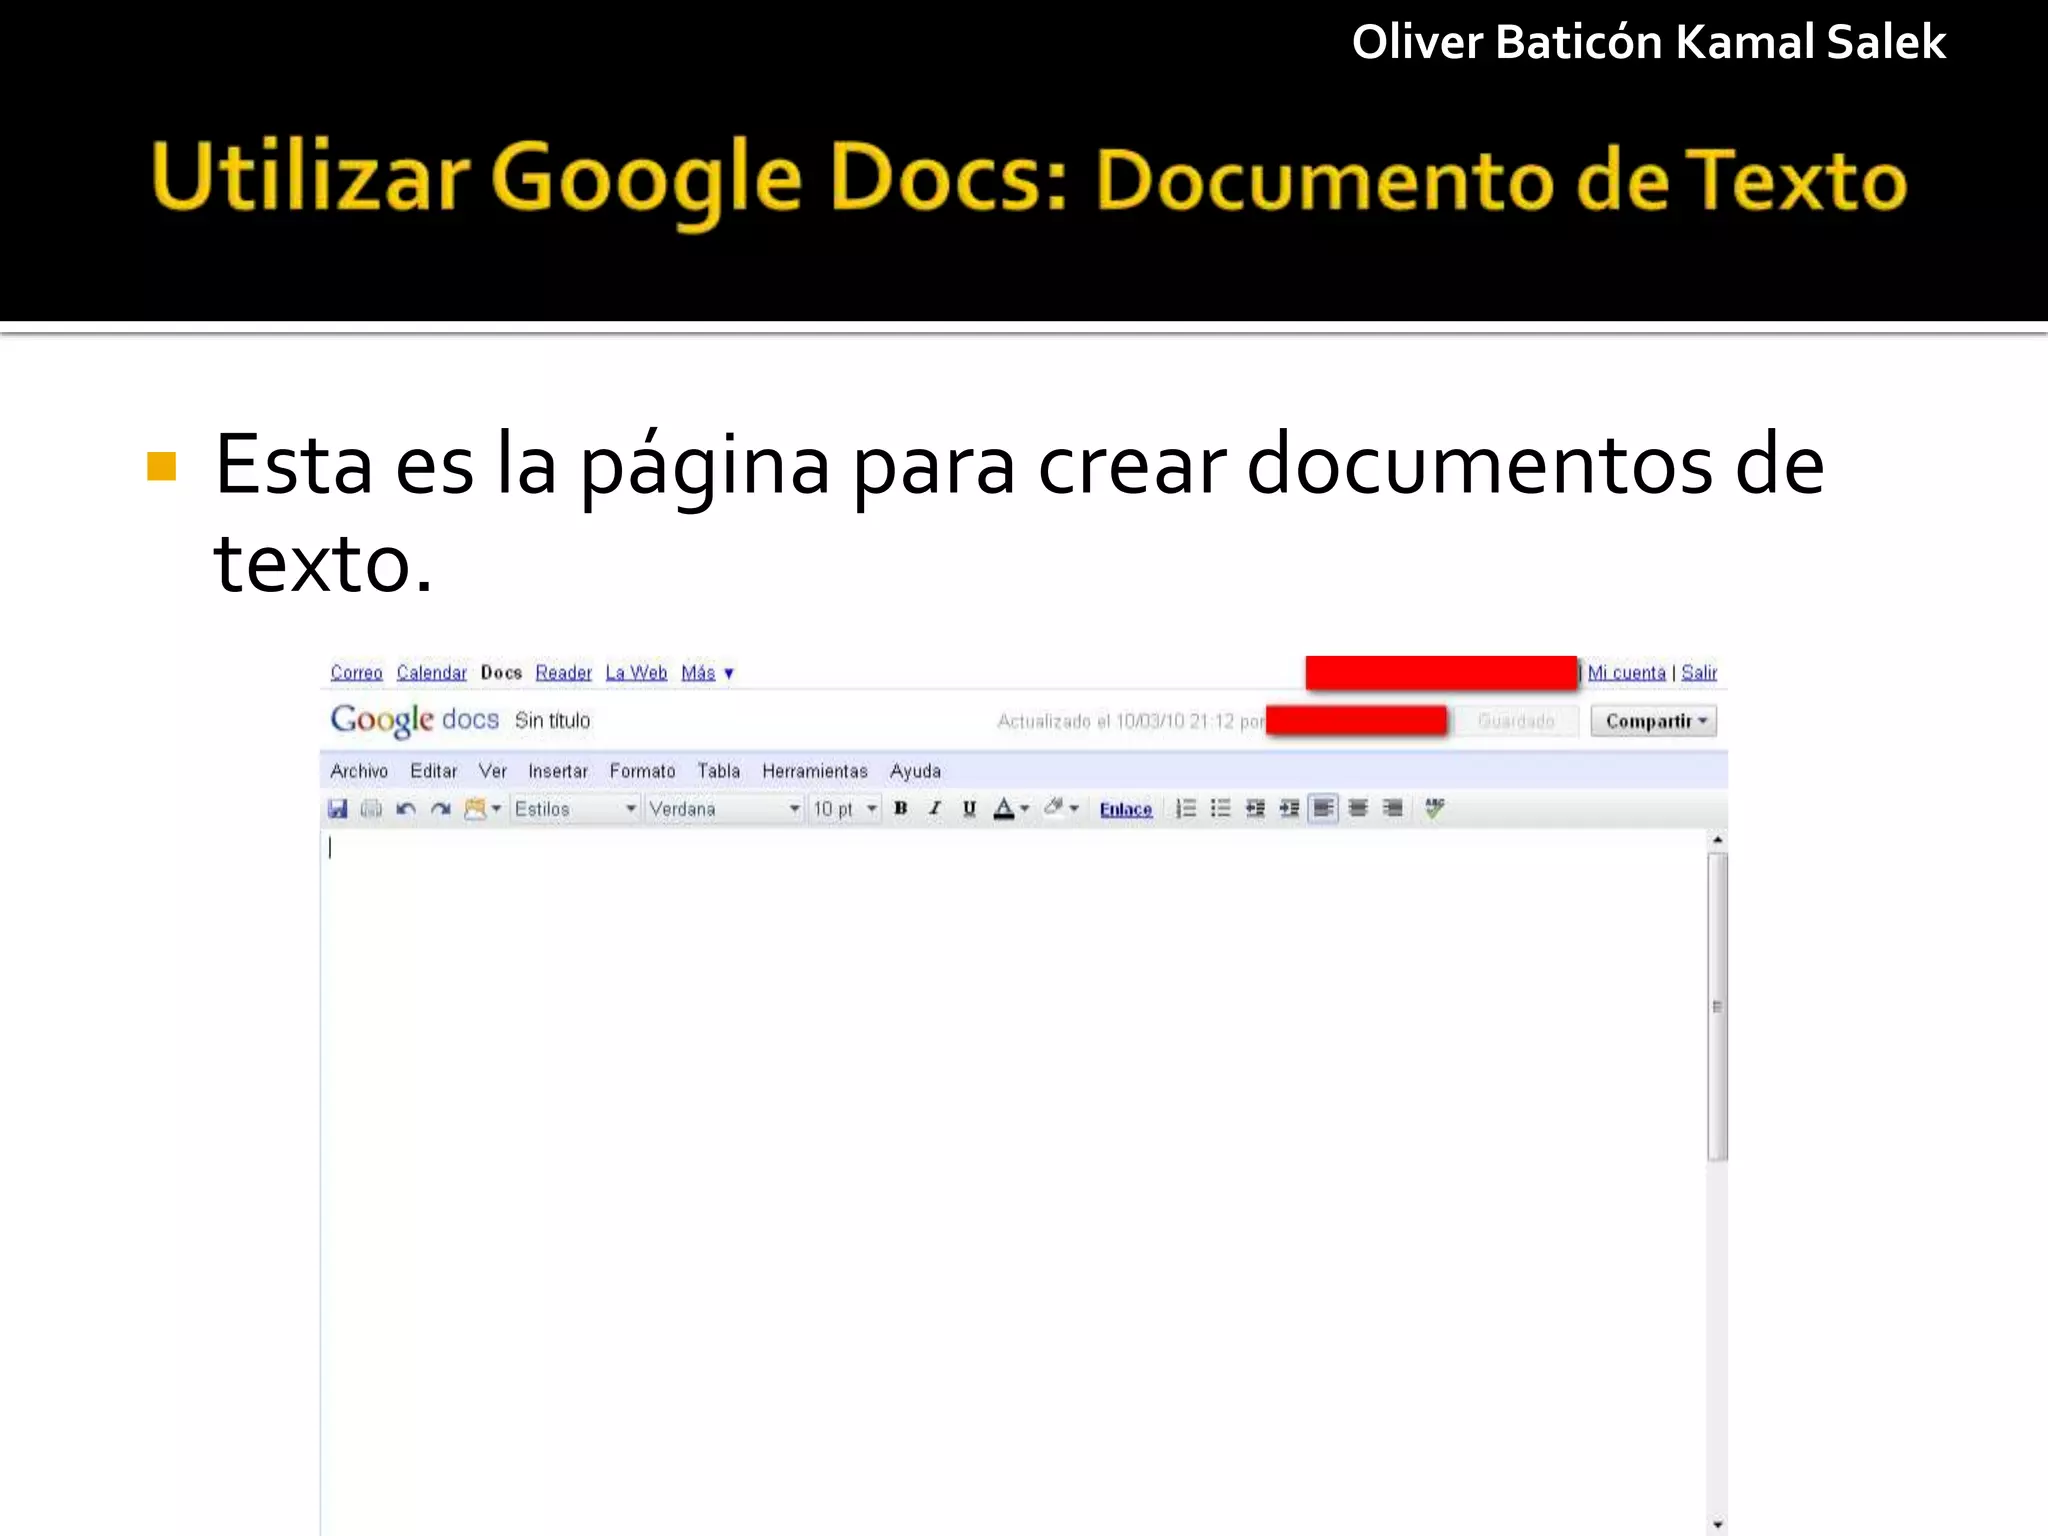Click the document's vertical scrollbar
The image size is (2048, 1536).
(1717, 1006)
